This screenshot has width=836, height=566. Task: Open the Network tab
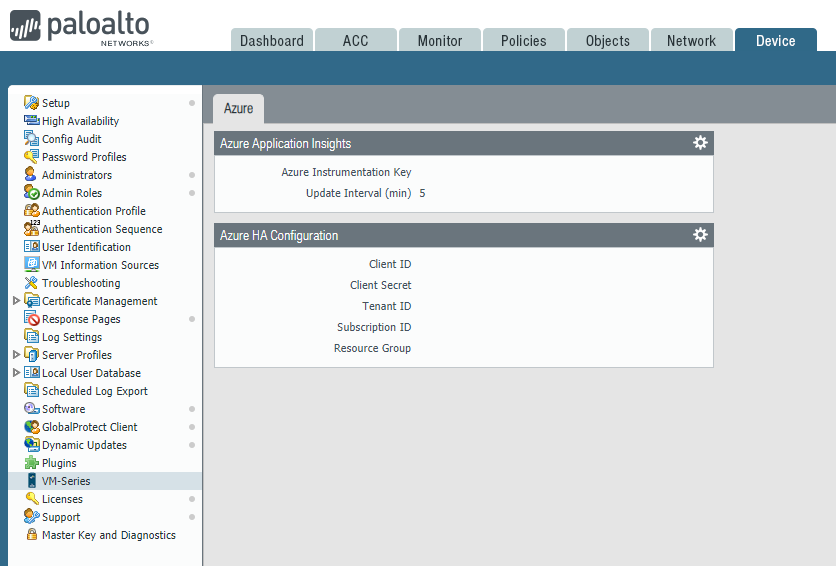coord(691,41)
